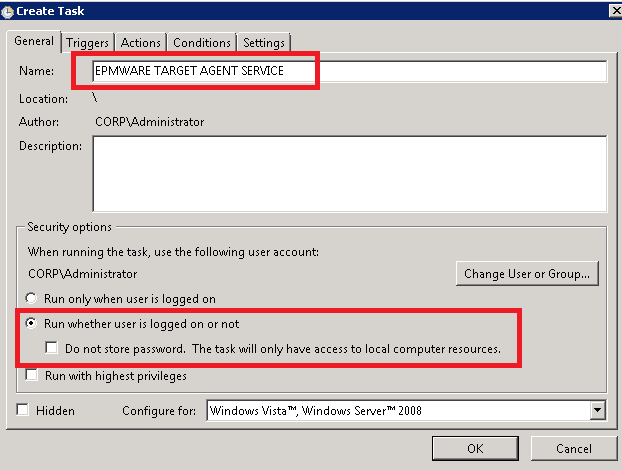
Task: Open the Triggers tab
Action: pos(88,42)
